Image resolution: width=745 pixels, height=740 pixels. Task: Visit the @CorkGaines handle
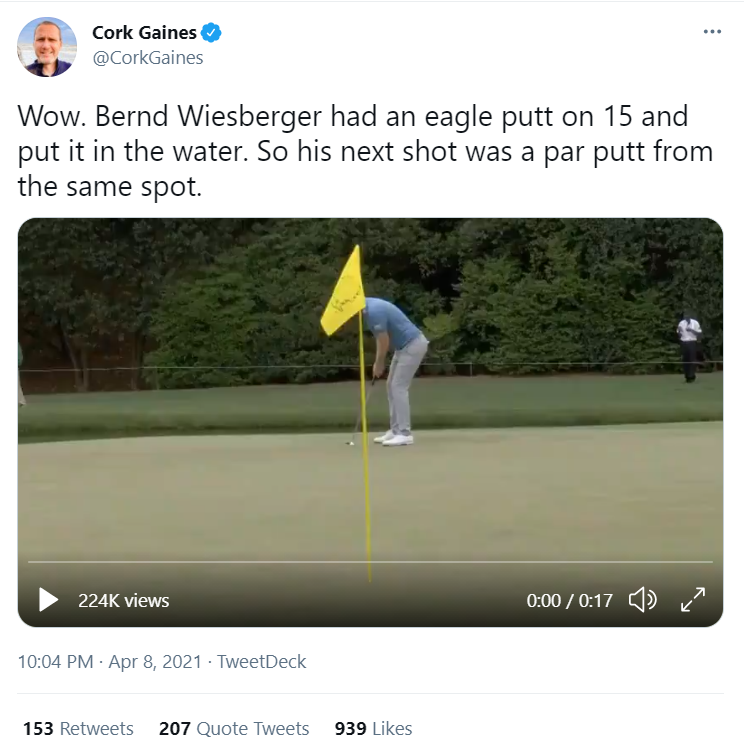147,58
